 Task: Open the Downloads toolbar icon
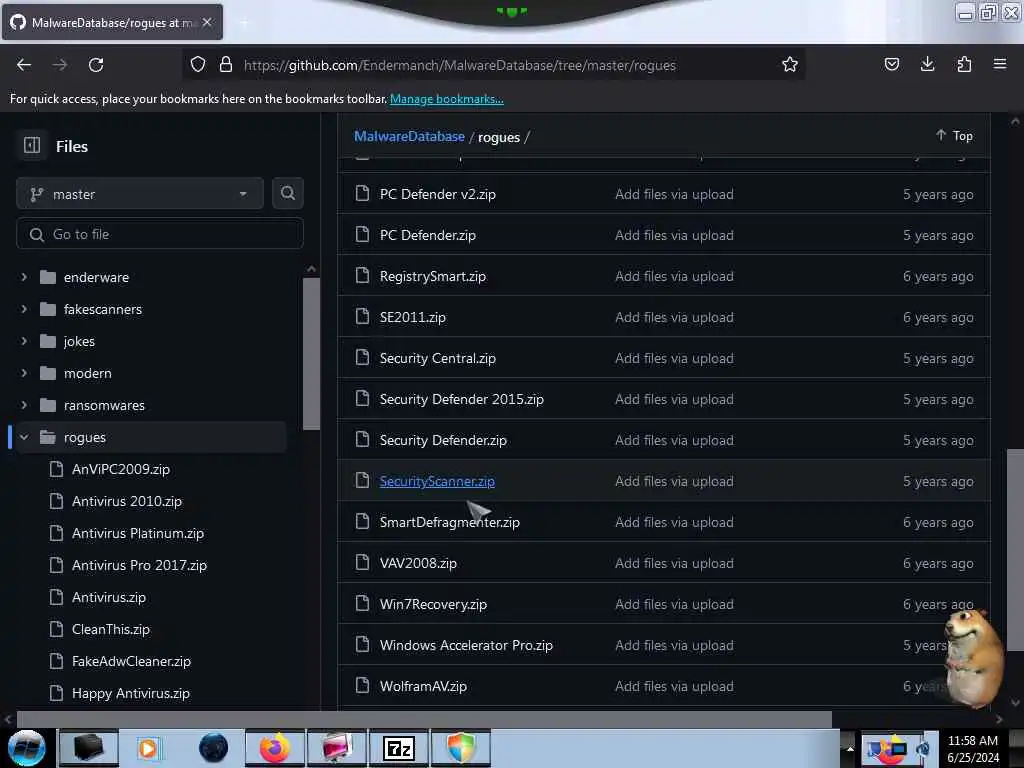pos(927,64)
